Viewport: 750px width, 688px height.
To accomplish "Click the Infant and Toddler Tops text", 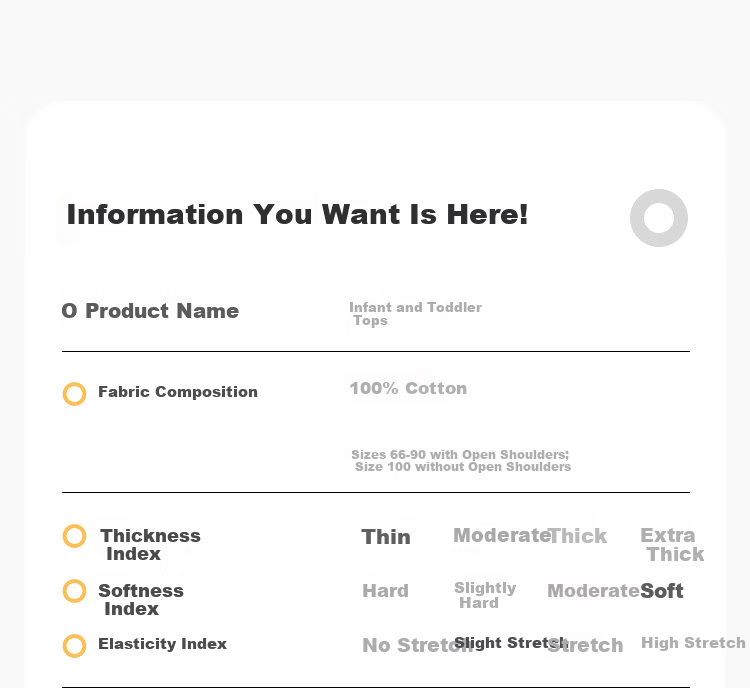I will (416, 314).
